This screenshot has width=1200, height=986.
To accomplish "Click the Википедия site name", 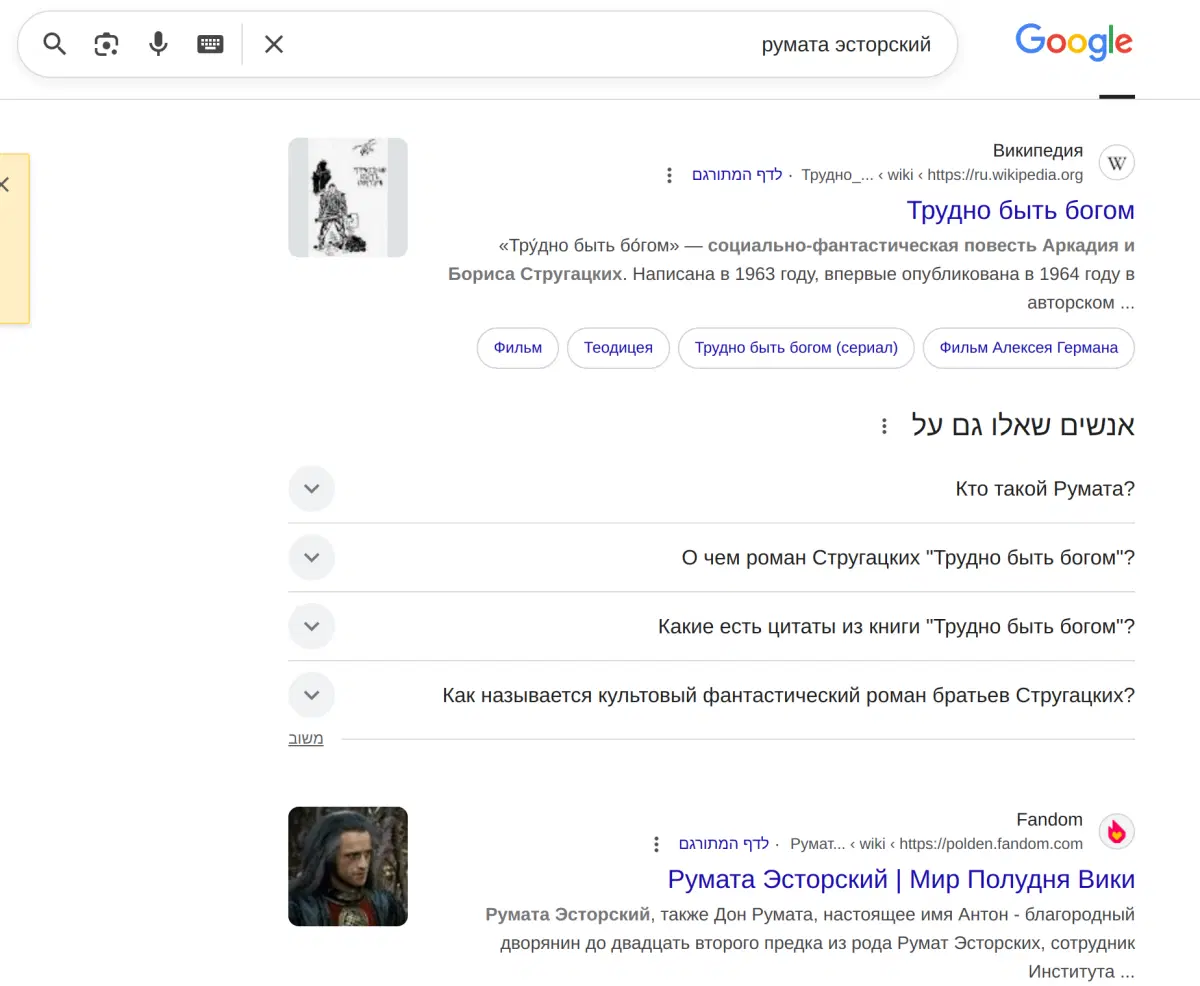I will tap(1038, 151).
